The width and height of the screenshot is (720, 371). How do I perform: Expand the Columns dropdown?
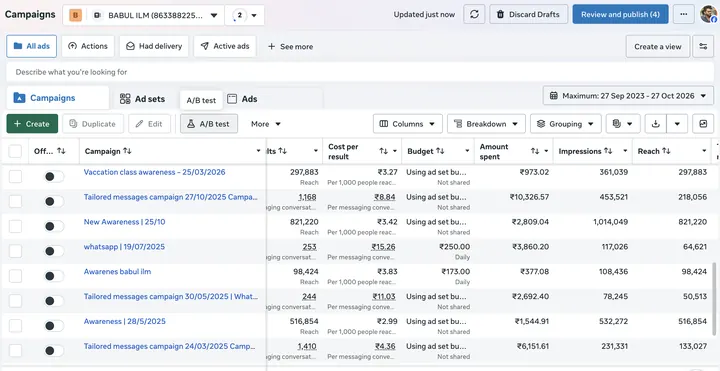408,124
